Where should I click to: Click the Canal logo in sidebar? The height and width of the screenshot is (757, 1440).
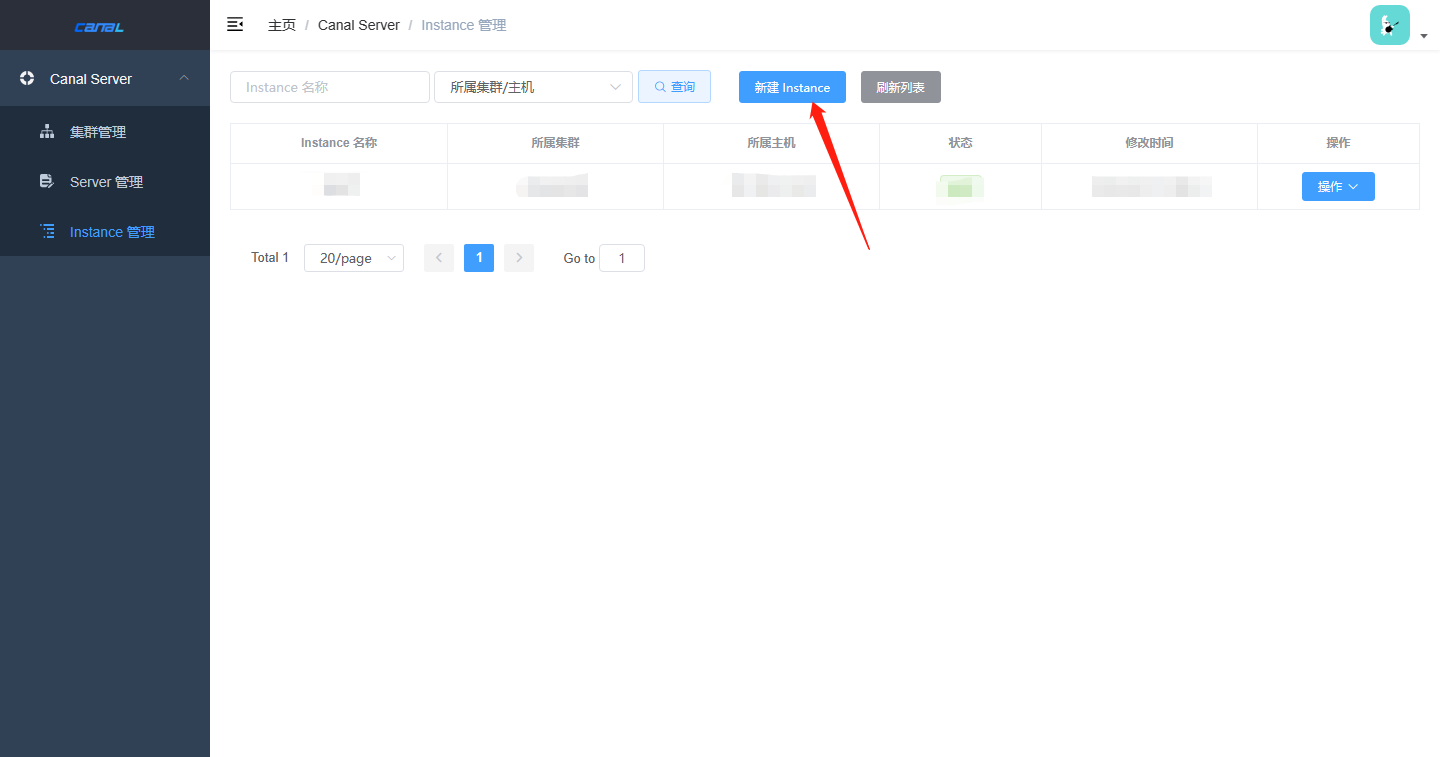[x=99, y=27]
